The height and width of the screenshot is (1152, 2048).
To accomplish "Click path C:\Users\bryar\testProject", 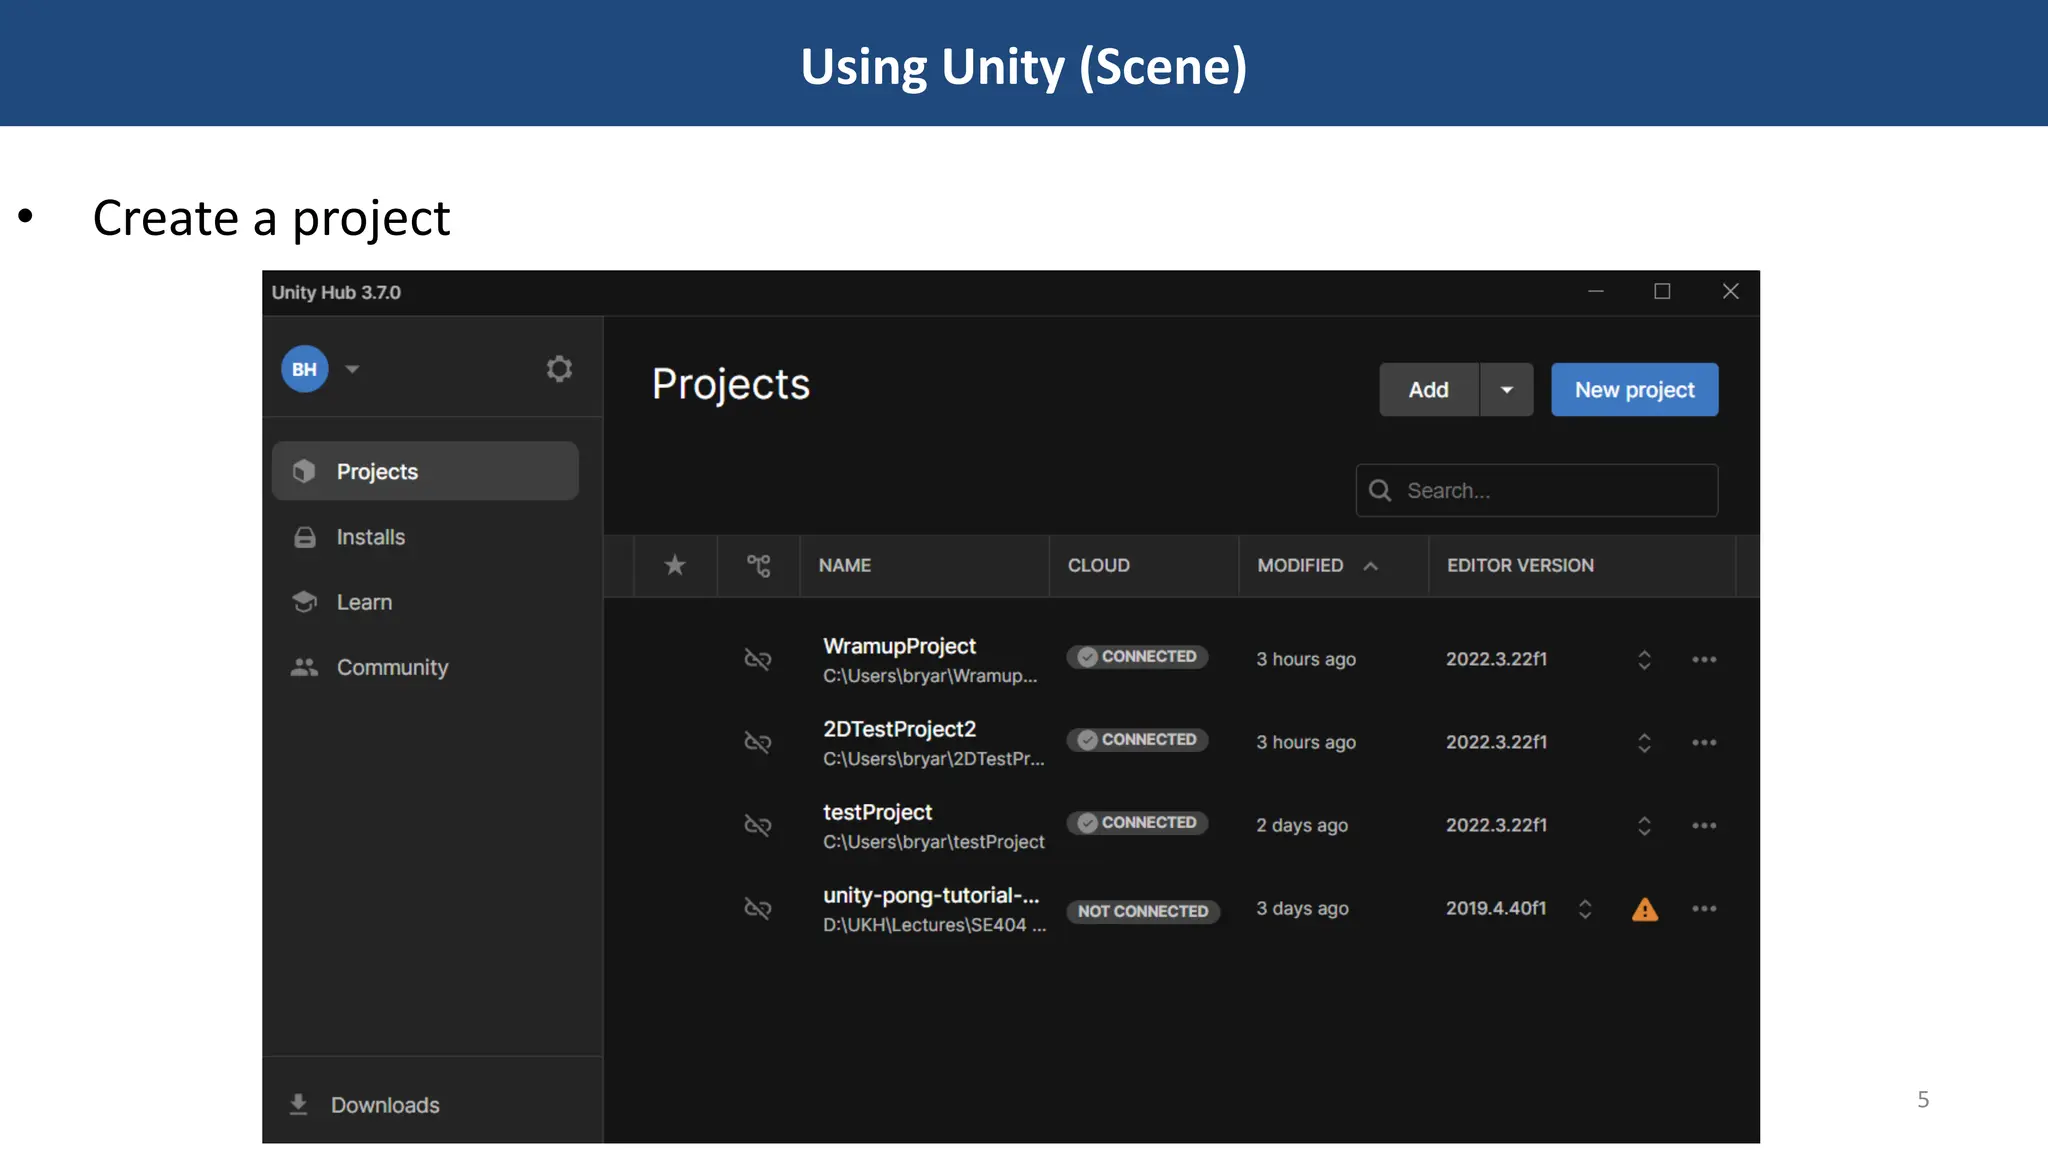I will tap(934, 842).
